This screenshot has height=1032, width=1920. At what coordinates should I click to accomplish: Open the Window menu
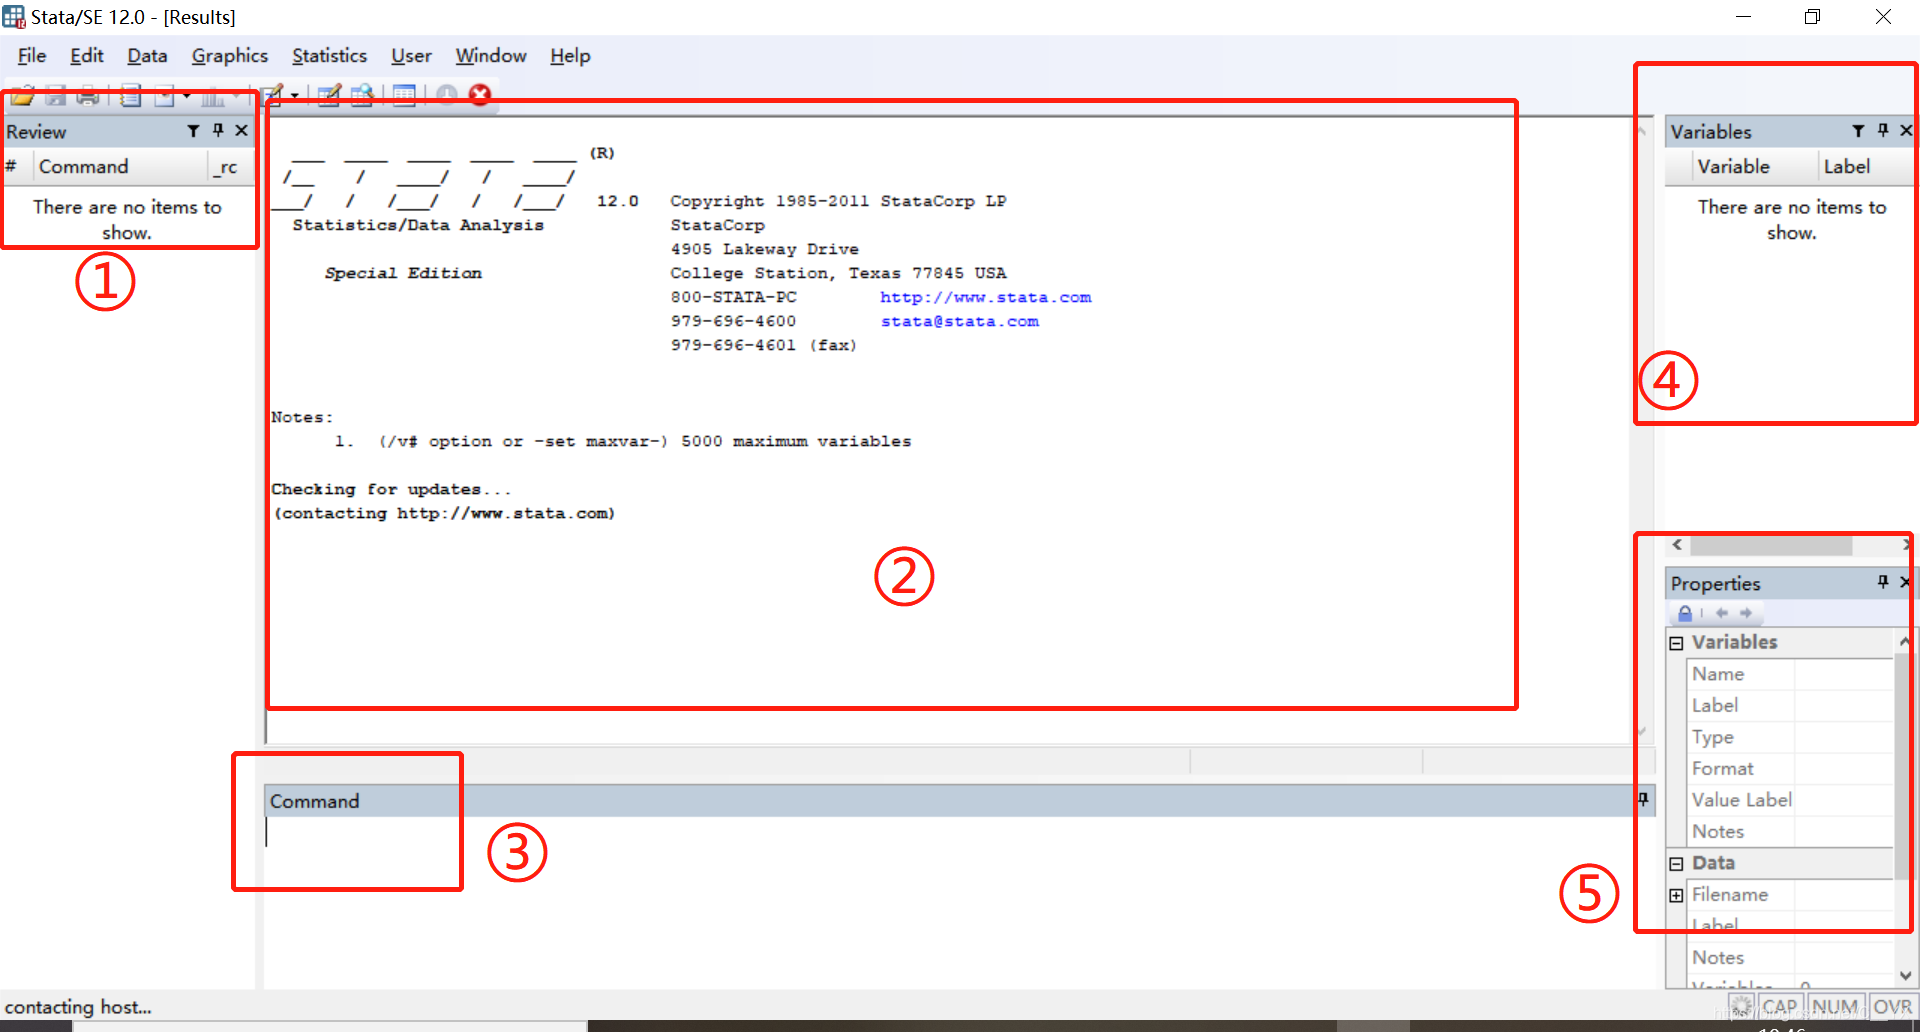[x=491, y=56]
